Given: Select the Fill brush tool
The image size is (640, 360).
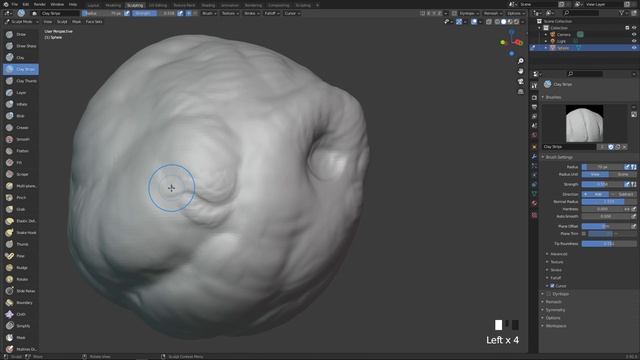Looking at the screenshot, I should 20,162.
